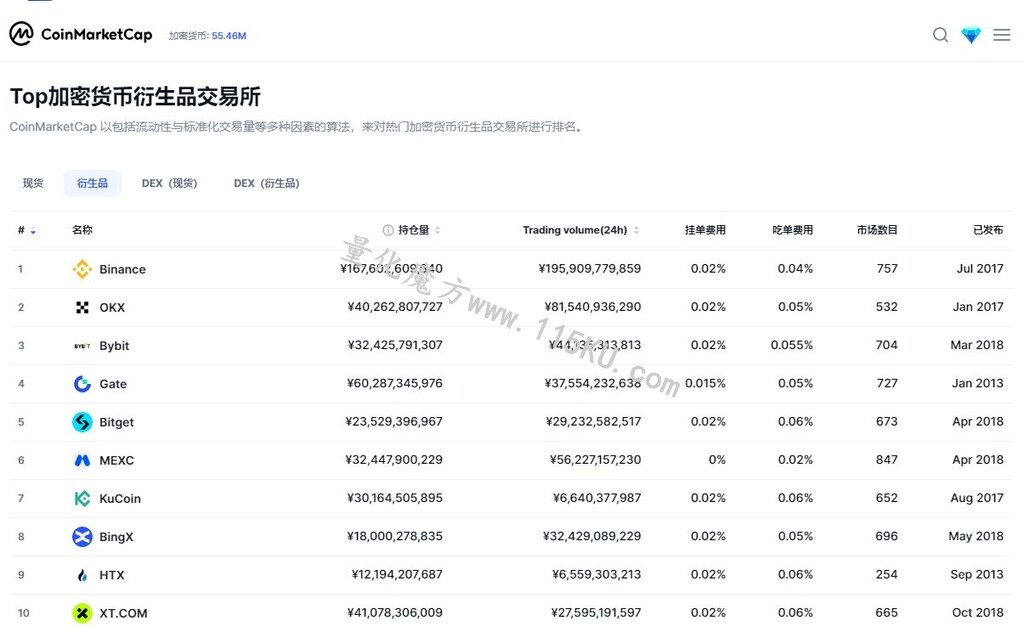Click the Binance logo icon
Viewport: 1024px width, 632px height.
click(x=82, y=269)
